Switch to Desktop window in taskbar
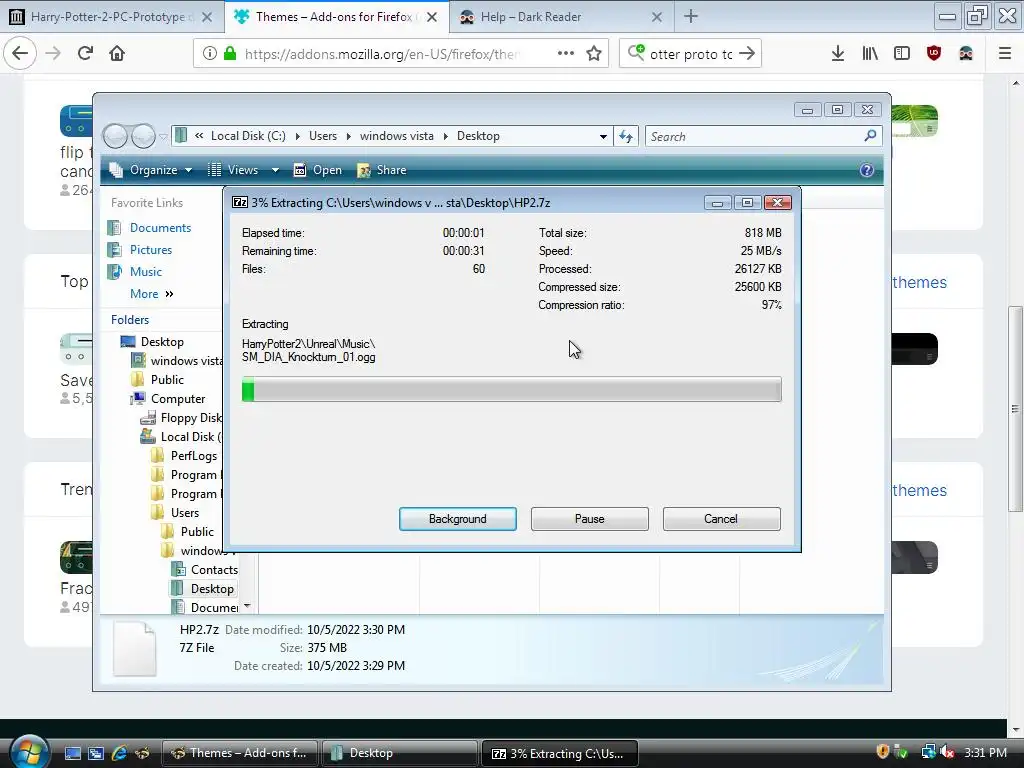Viewport: 1024px width, 768px height. click(401, 753)
